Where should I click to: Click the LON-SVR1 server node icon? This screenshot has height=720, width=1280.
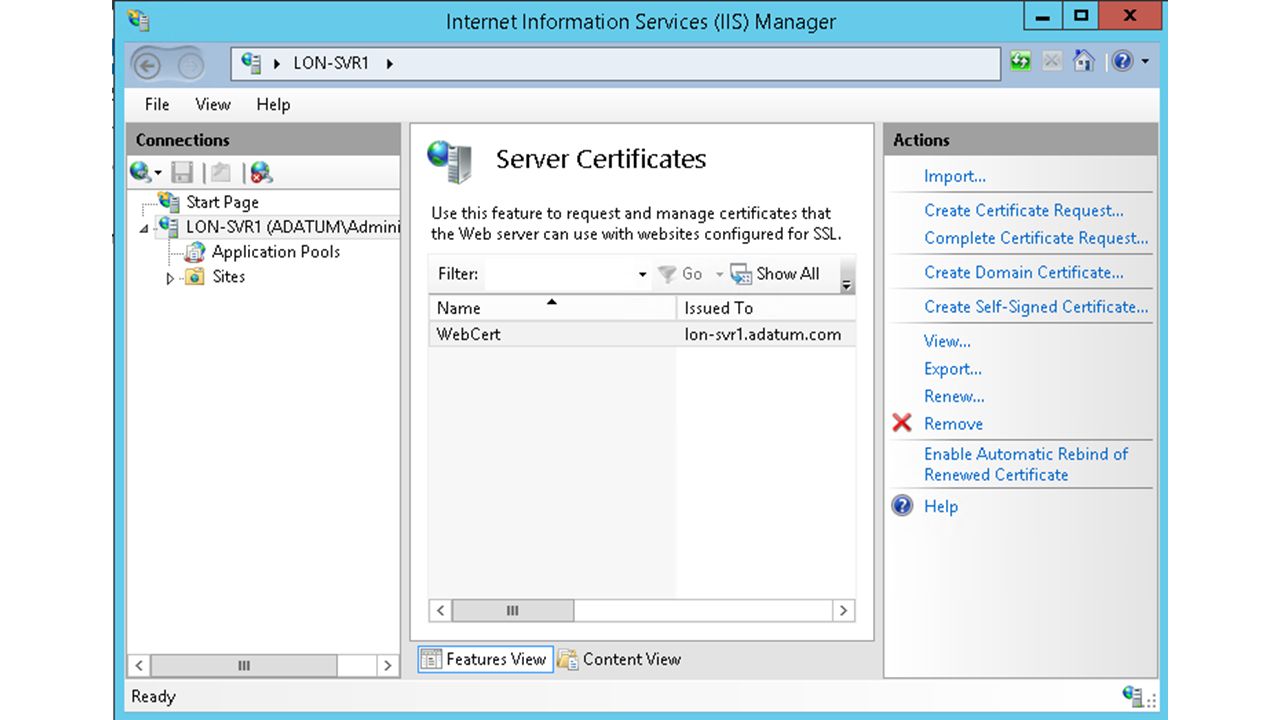(x=168, y=227)
